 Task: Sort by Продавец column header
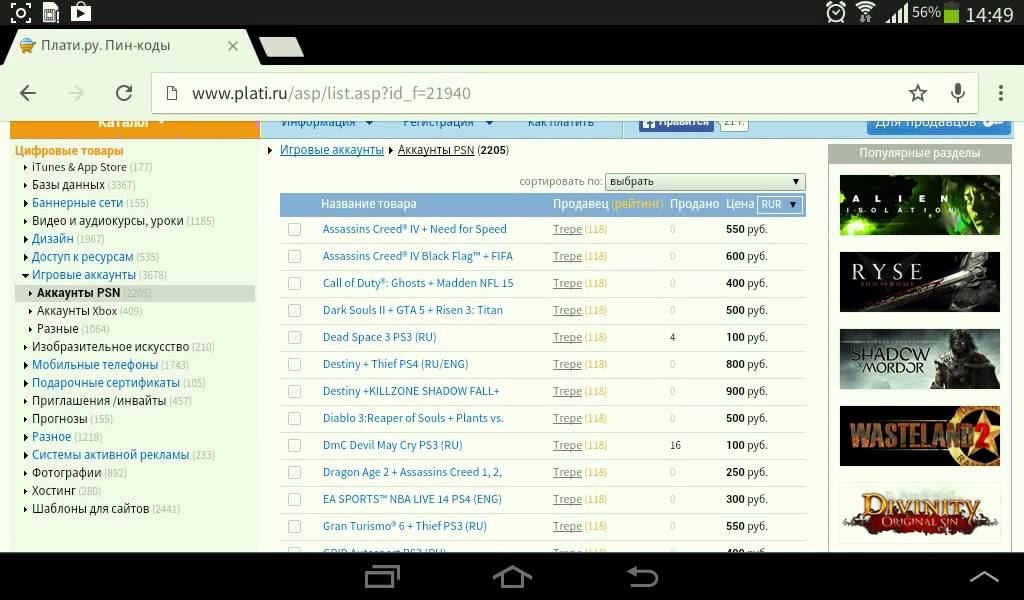tap(581, 204)
